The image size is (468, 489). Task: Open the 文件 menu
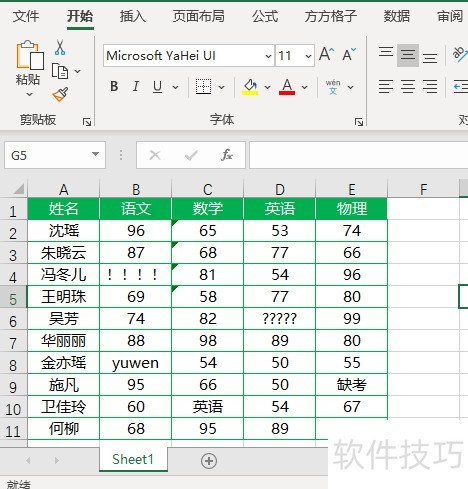[26, 16]
